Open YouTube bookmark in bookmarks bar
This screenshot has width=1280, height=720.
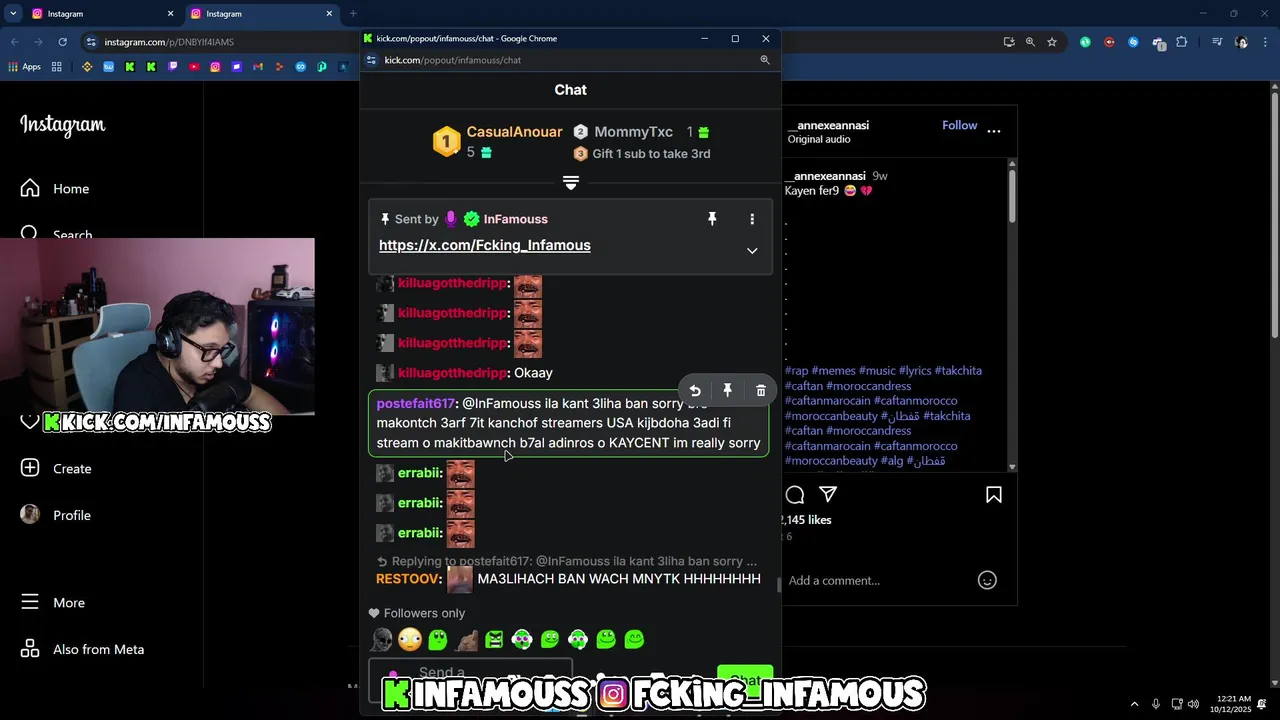[x=194, y=67]
